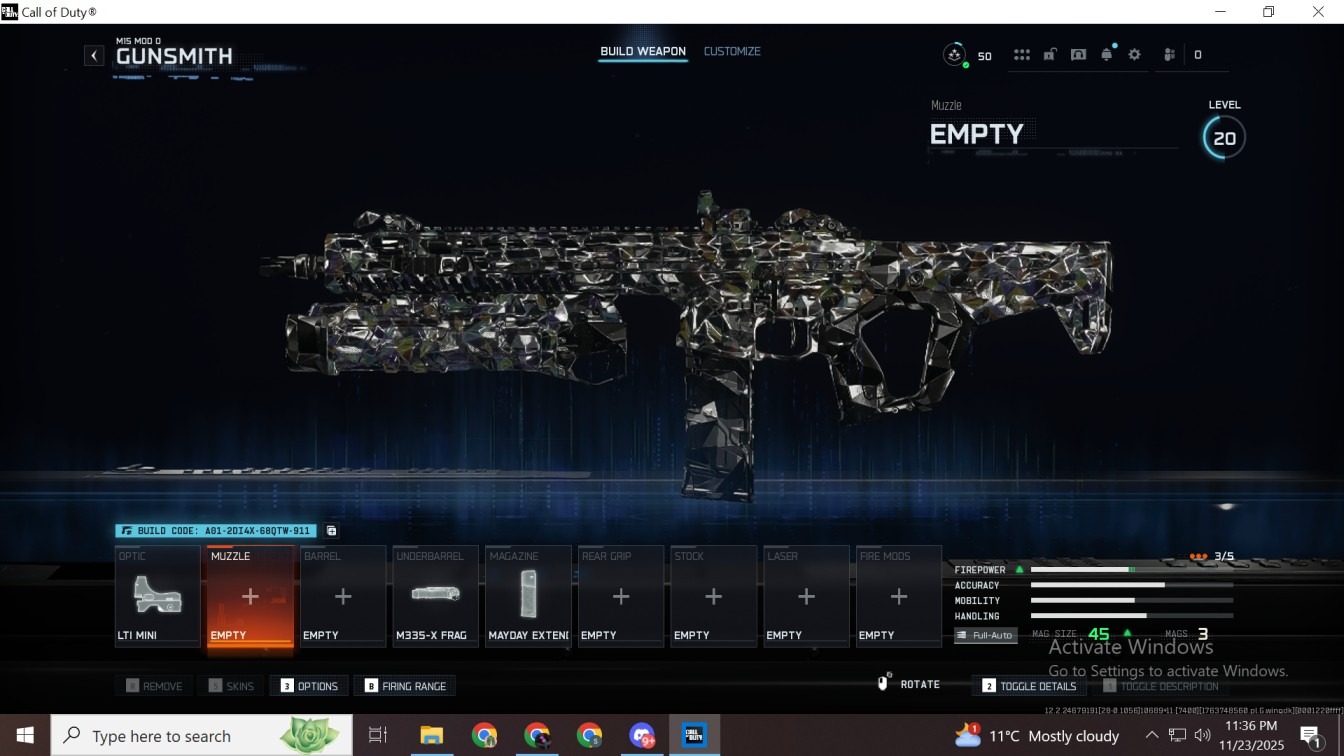1344x756 pixels.
Task: Launch the Firing Range
Action: (x=405, y=686)
